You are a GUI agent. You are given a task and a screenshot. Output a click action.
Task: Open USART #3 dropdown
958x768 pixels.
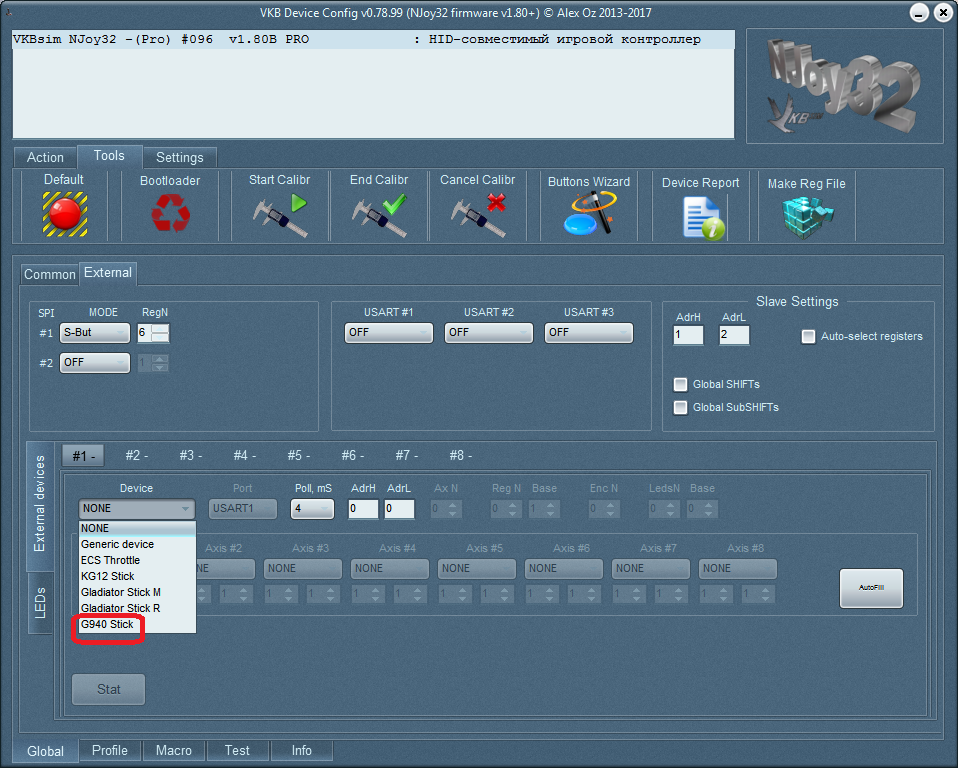click(589, 333)
